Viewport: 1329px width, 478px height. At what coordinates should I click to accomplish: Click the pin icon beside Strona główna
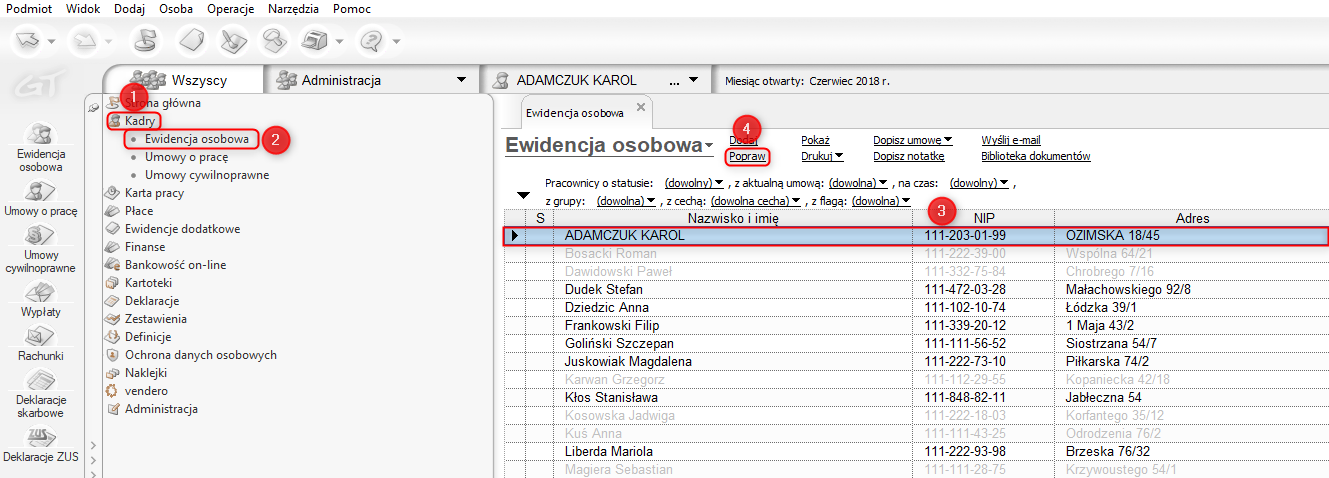[94, 105]
